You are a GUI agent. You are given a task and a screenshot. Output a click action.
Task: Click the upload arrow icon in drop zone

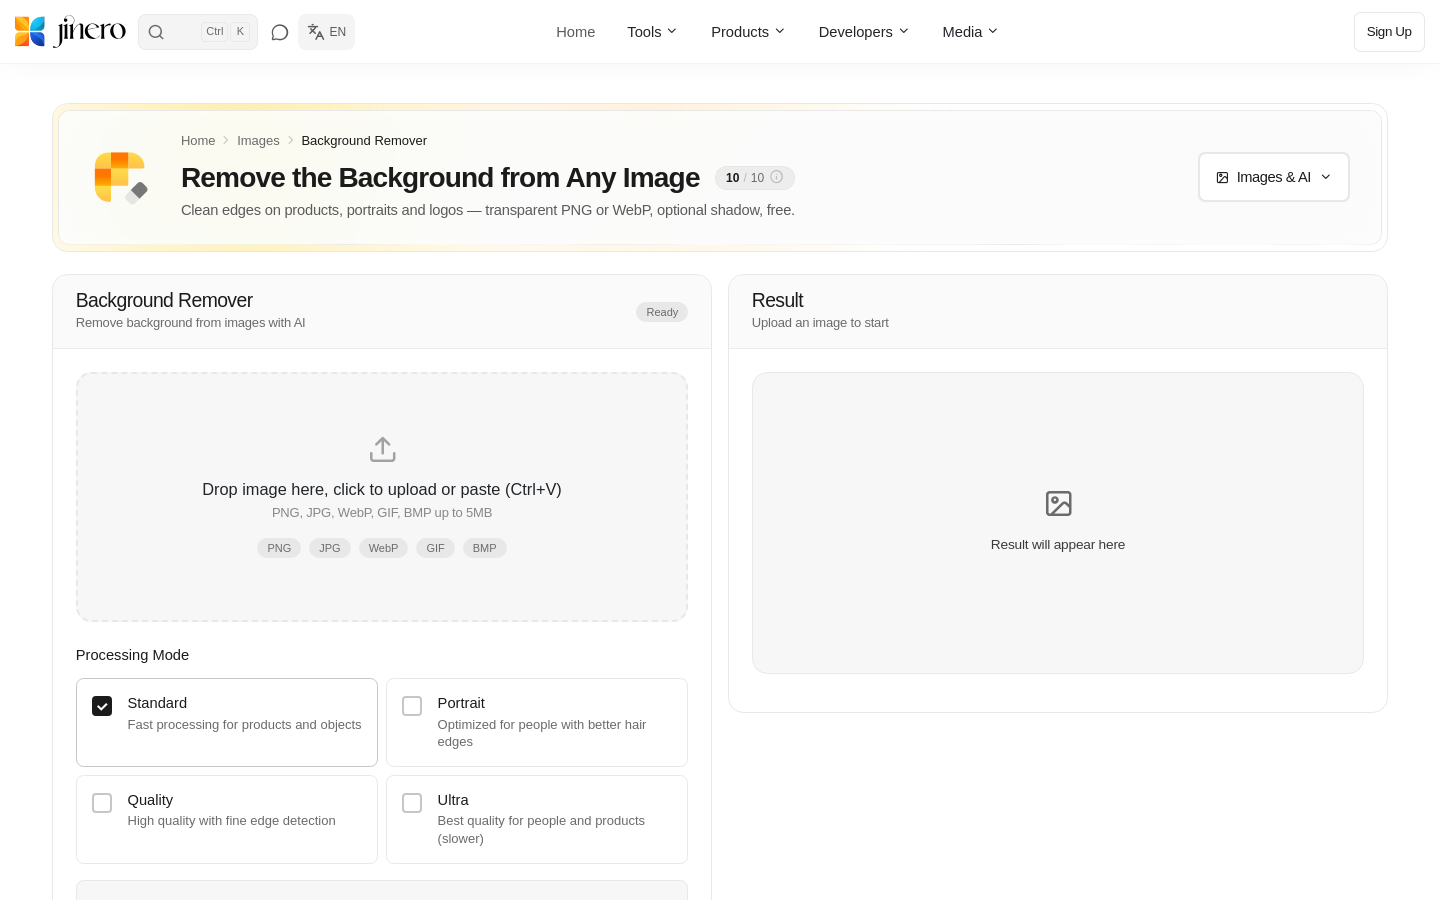(x=382, y=449)
